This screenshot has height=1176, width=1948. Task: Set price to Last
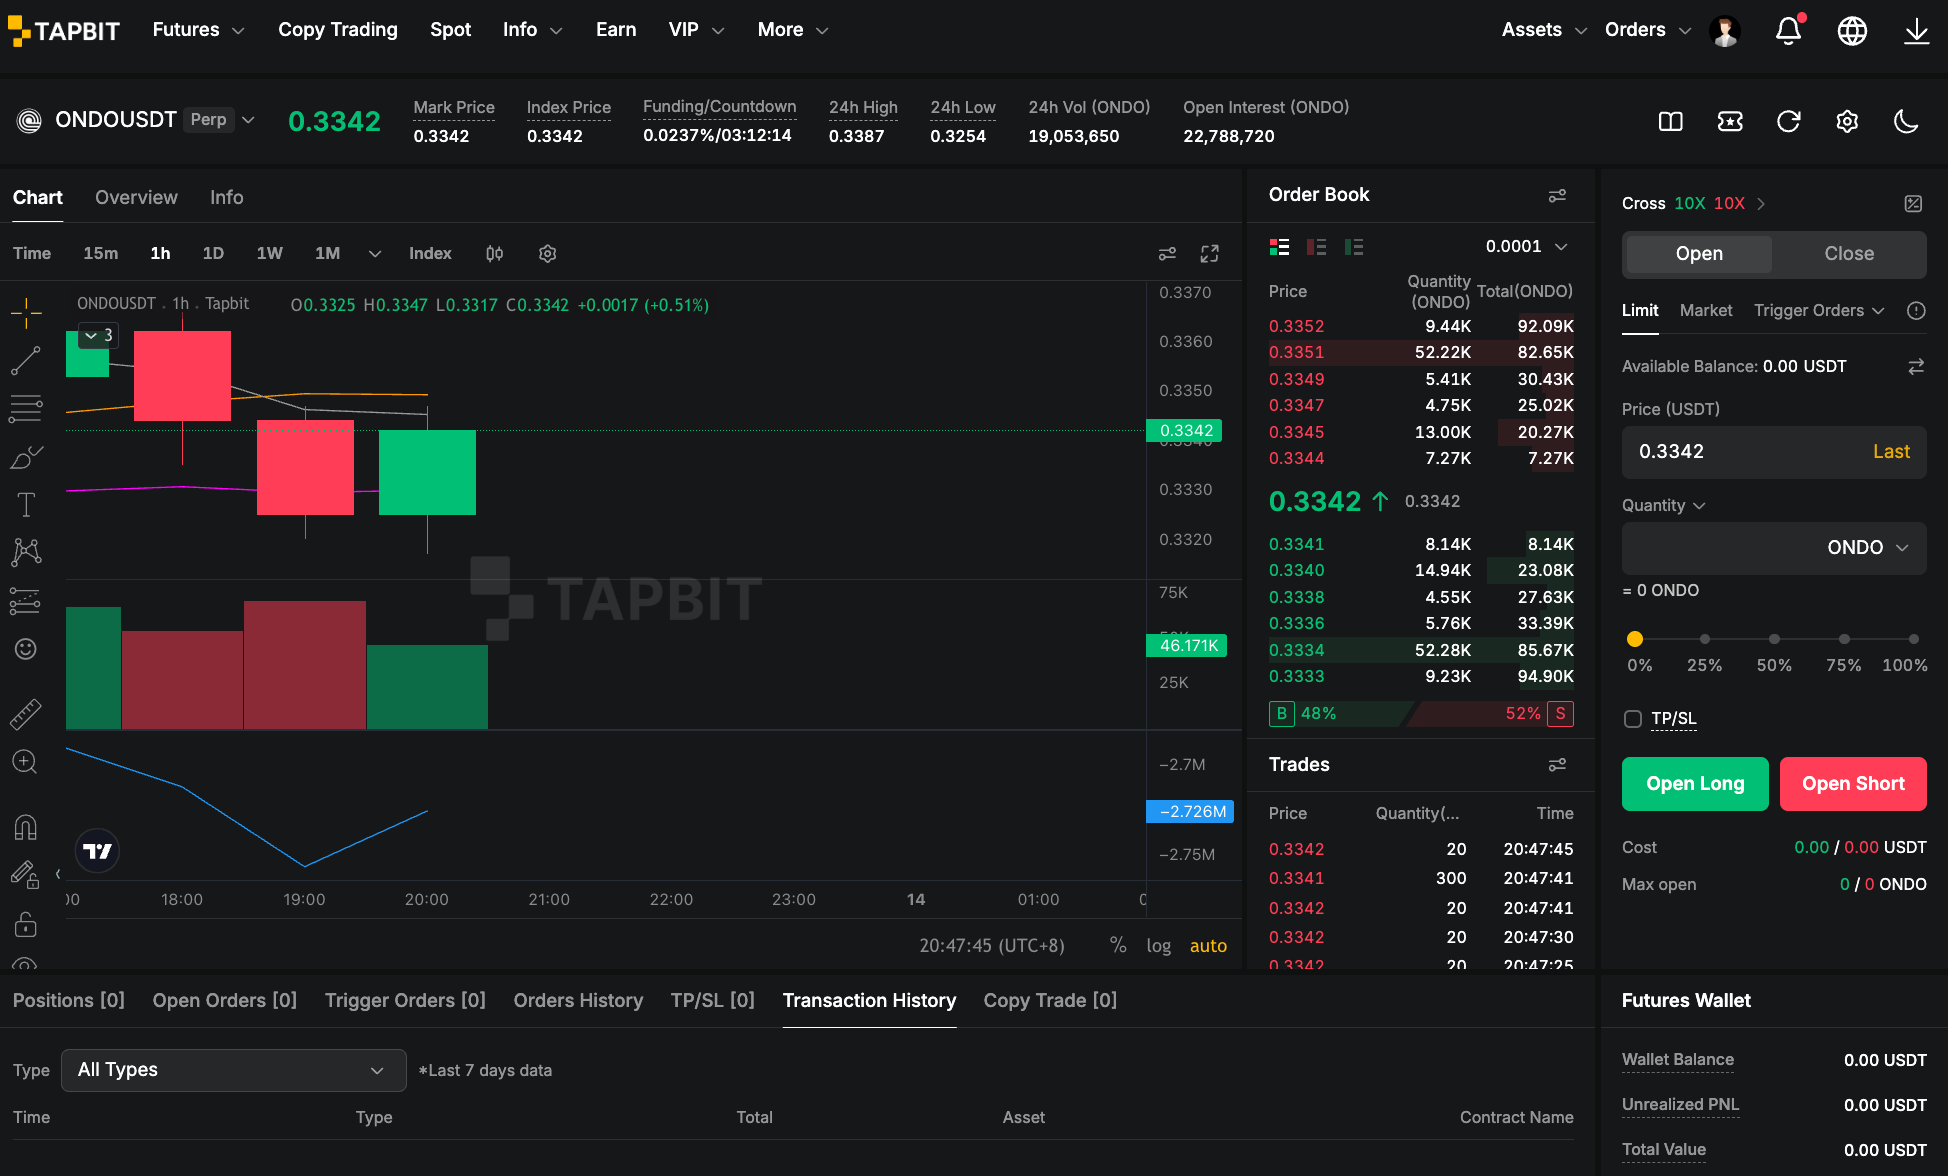(x=1891, y=452)
